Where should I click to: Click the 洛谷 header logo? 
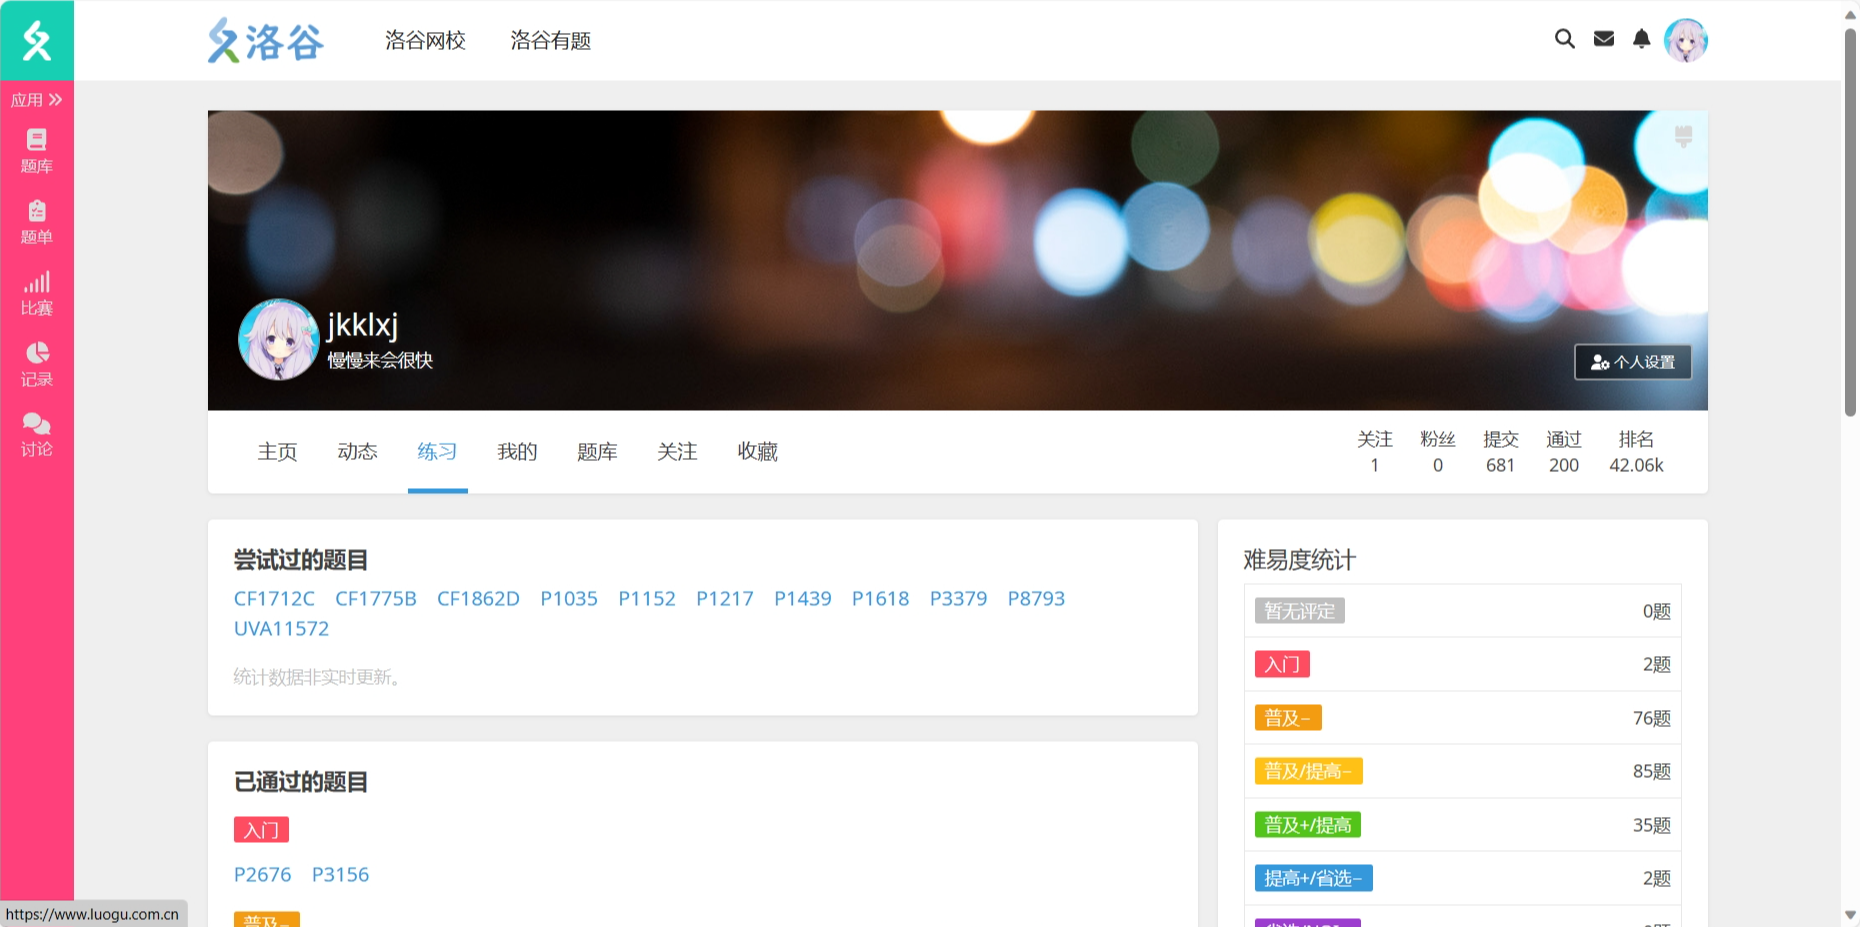pyautogui.click(x=266, y=41)
